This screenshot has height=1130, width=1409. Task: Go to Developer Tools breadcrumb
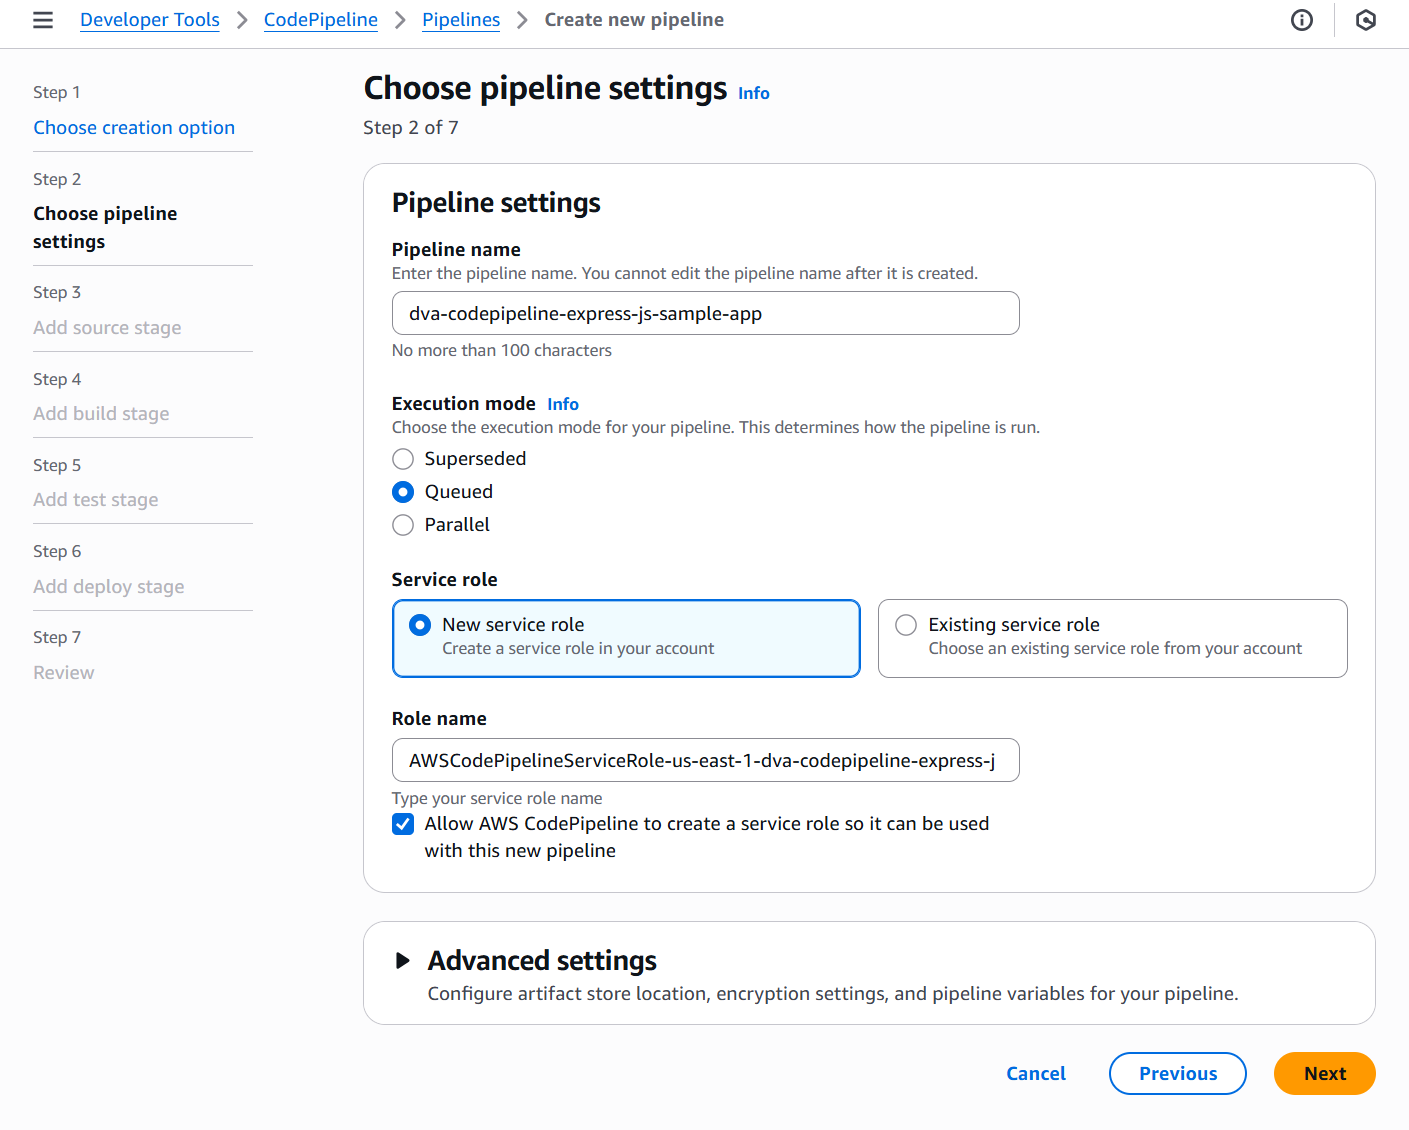[150, 20]
